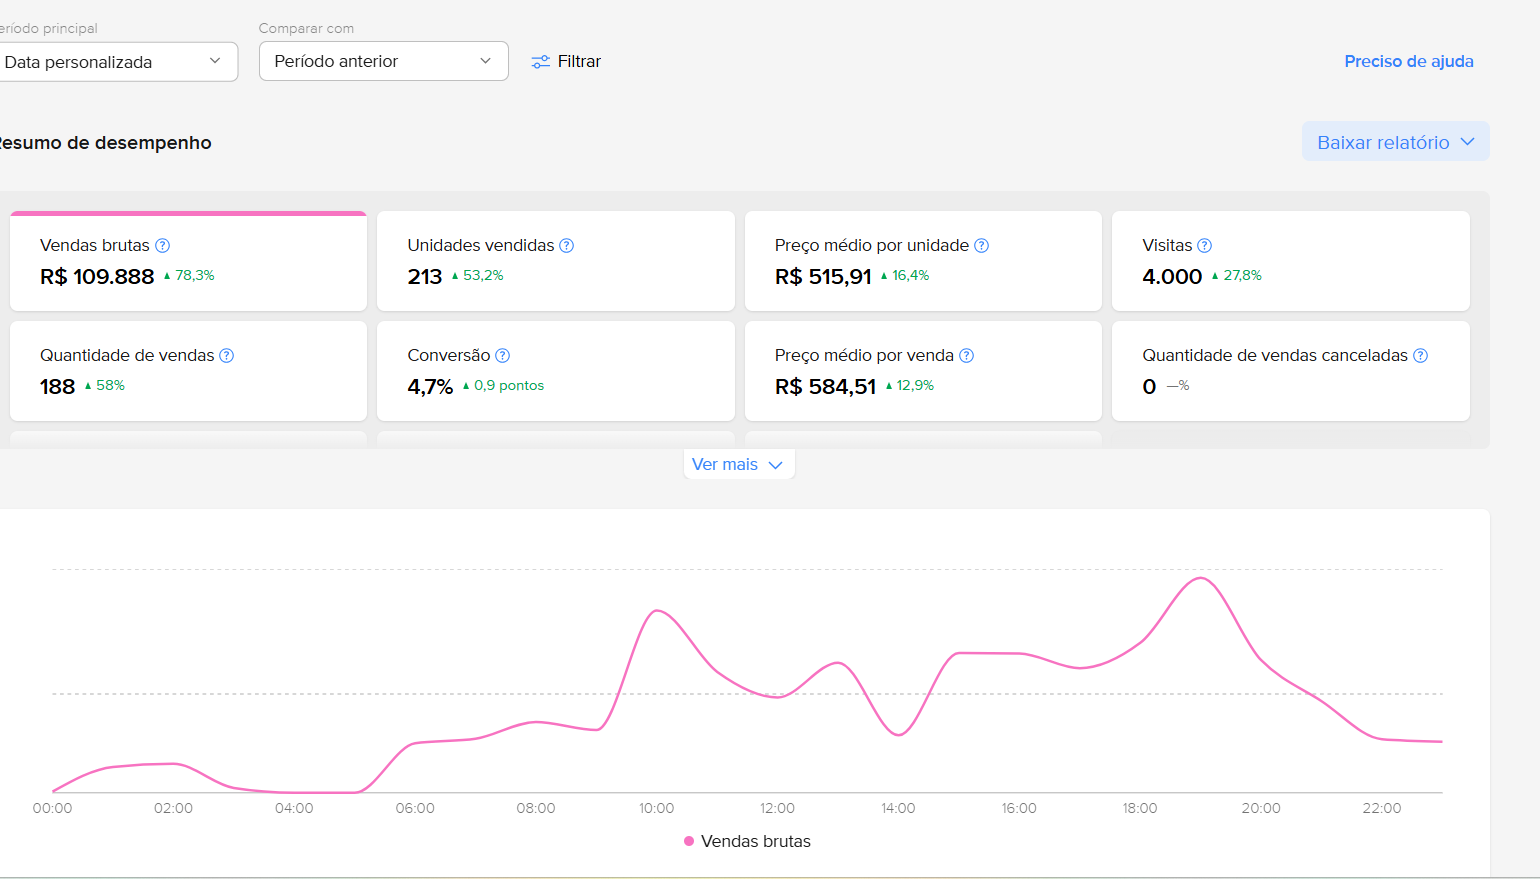Click the Filtrar button
The width and height of the screenshot is (1540, 879).
point(566,62)
